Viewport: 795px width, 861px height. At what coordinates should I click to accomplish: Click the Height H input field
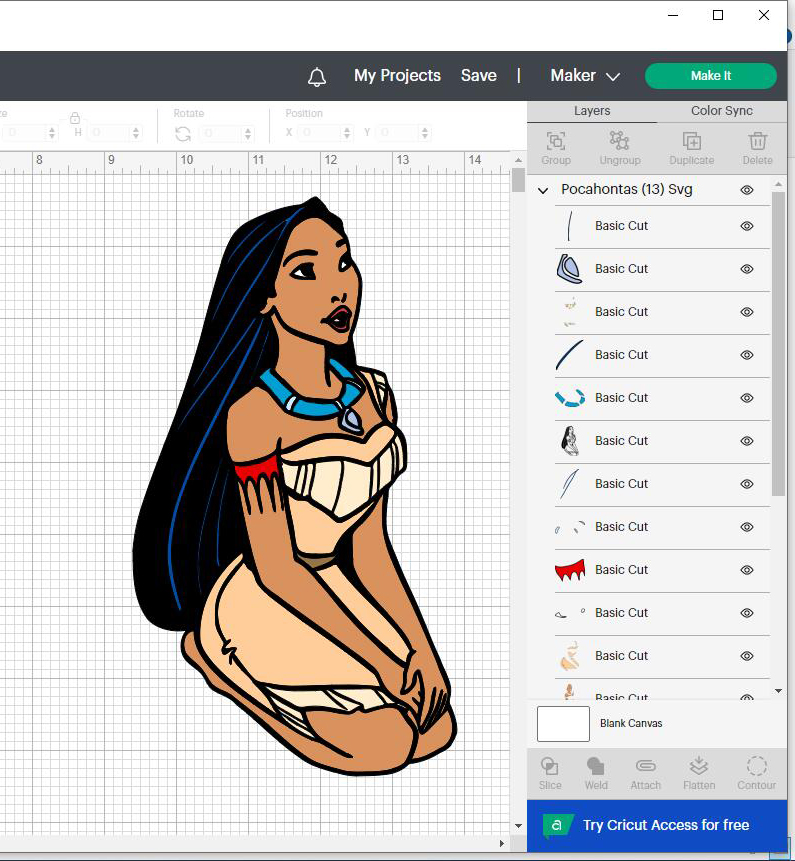click(109, 133)
